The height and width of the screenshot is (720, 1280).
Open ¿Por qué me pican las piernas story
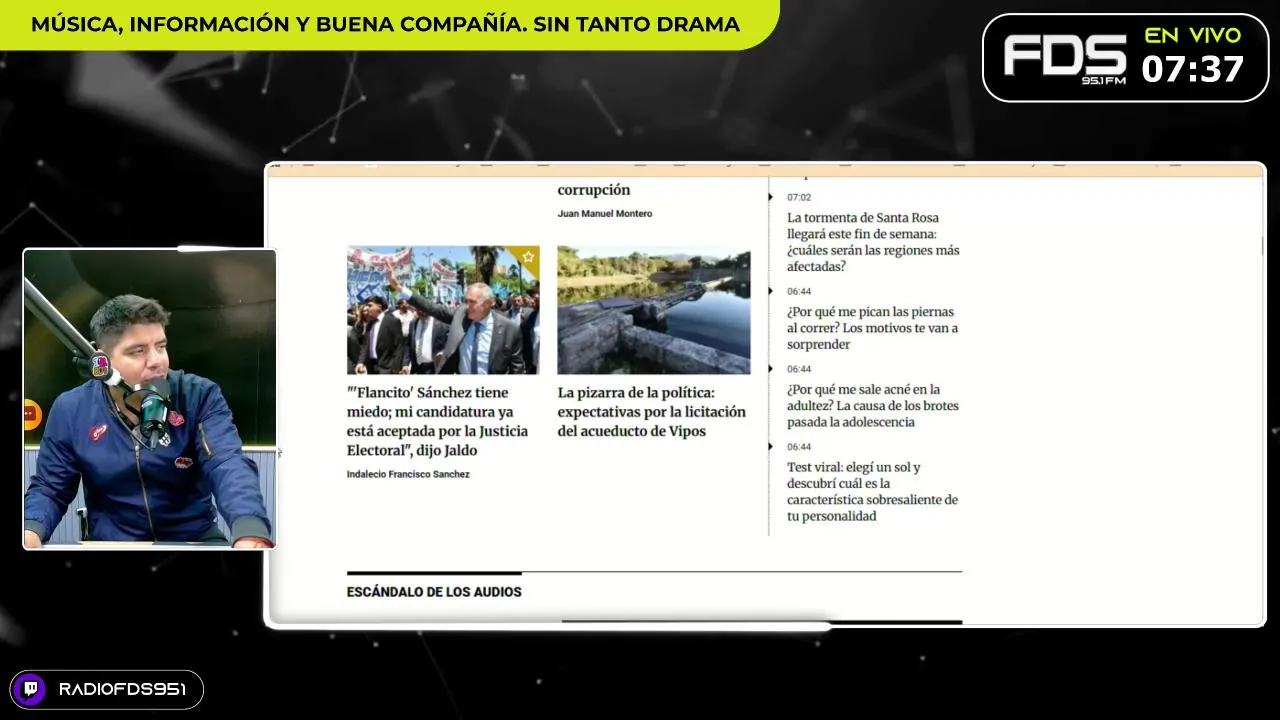tap(872, 328)
